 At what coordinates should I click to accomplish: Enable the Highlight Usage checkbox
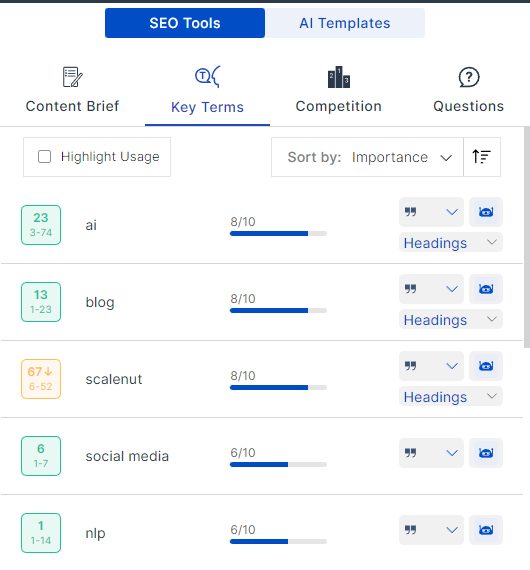pos(44,157)
